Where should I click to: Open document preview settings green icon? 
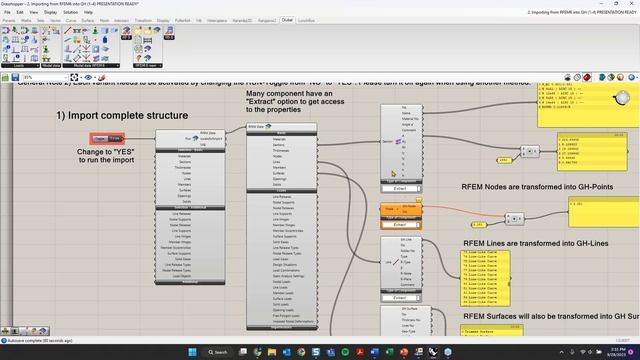pos(611,77)
